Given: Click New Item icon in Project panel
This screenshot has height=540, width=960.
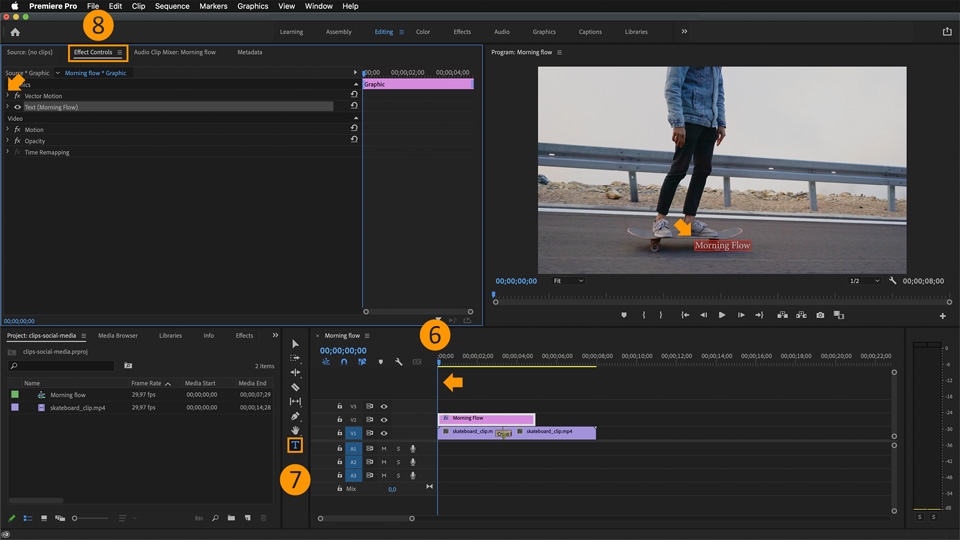Looking at the screenshot, I should (x=247, y=518).
